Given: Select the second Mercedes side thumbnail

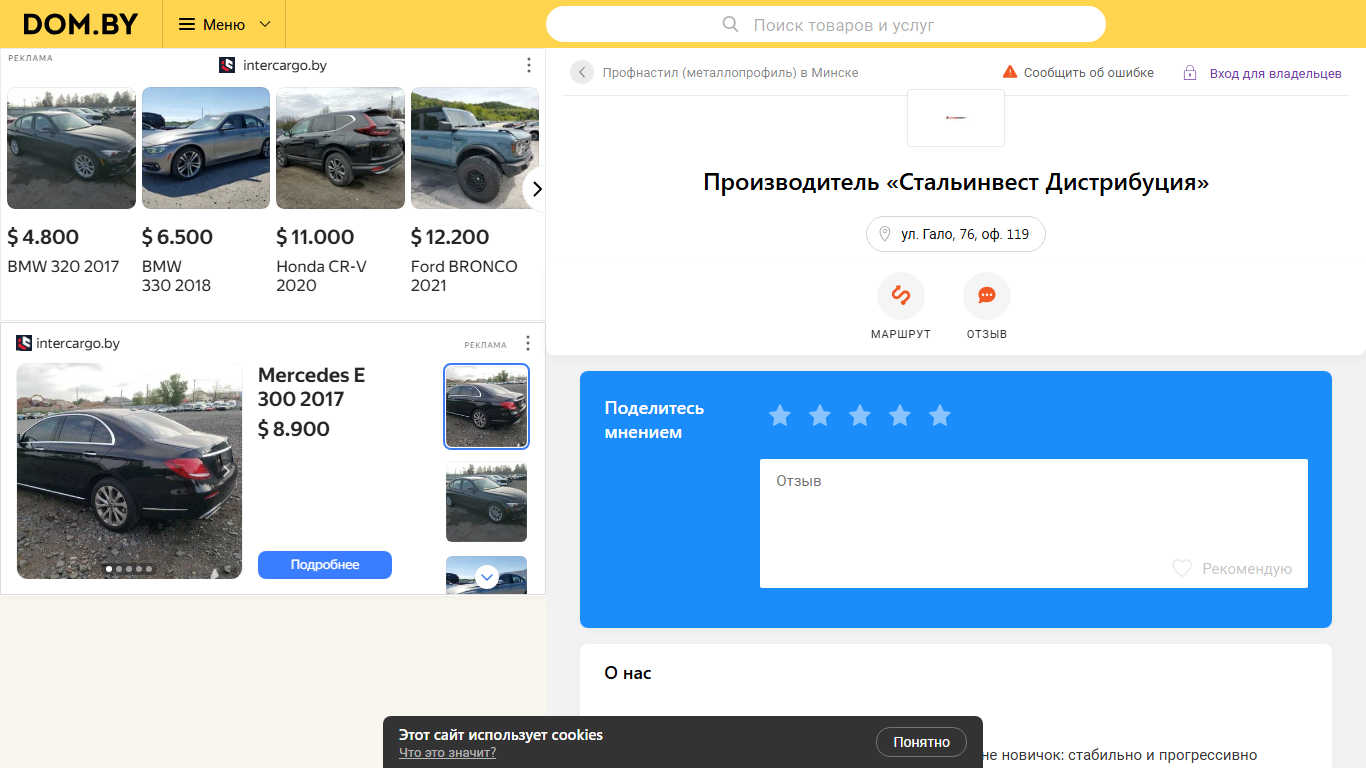Looking at the screenshot, I should click(x=486, y=501).
